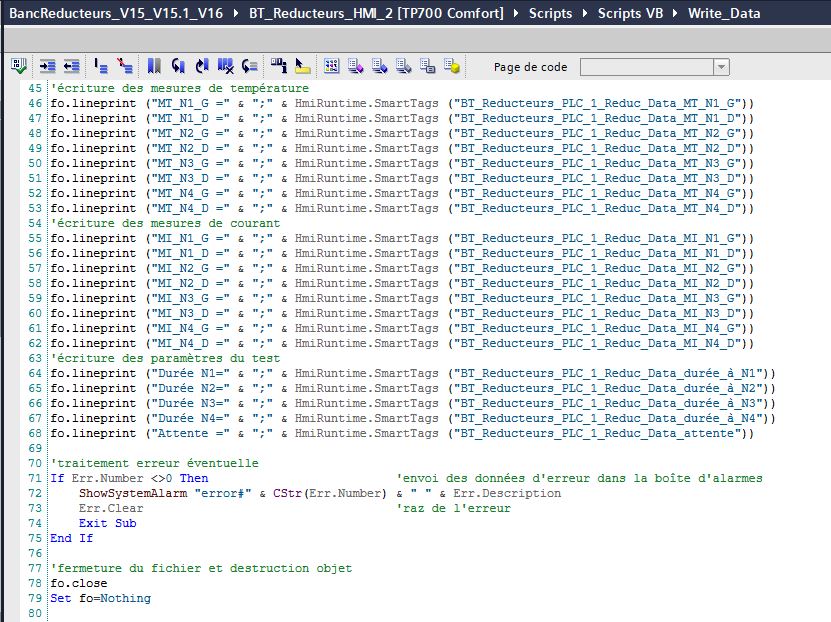The image size is (831, 622).
Task: Click inside the Page de code combo box
Action: click(646, 67)
